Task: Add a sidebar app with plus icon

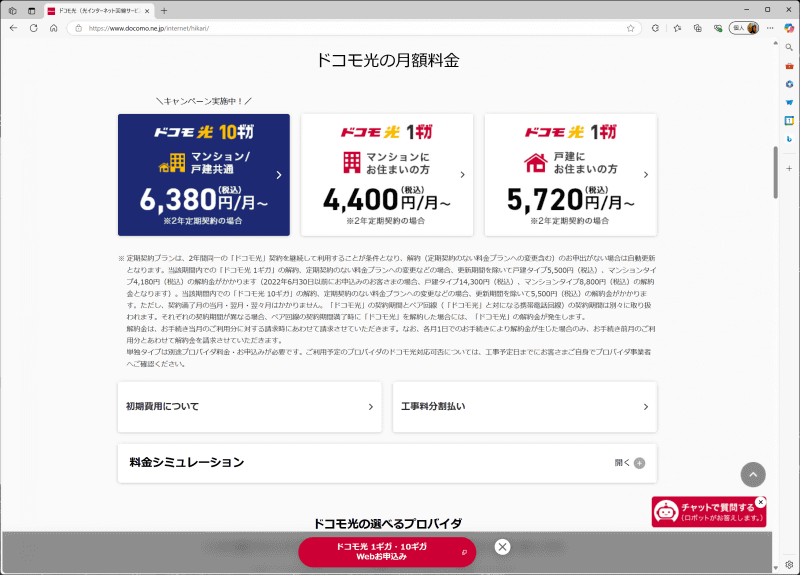Action: [x=789, y=168]
